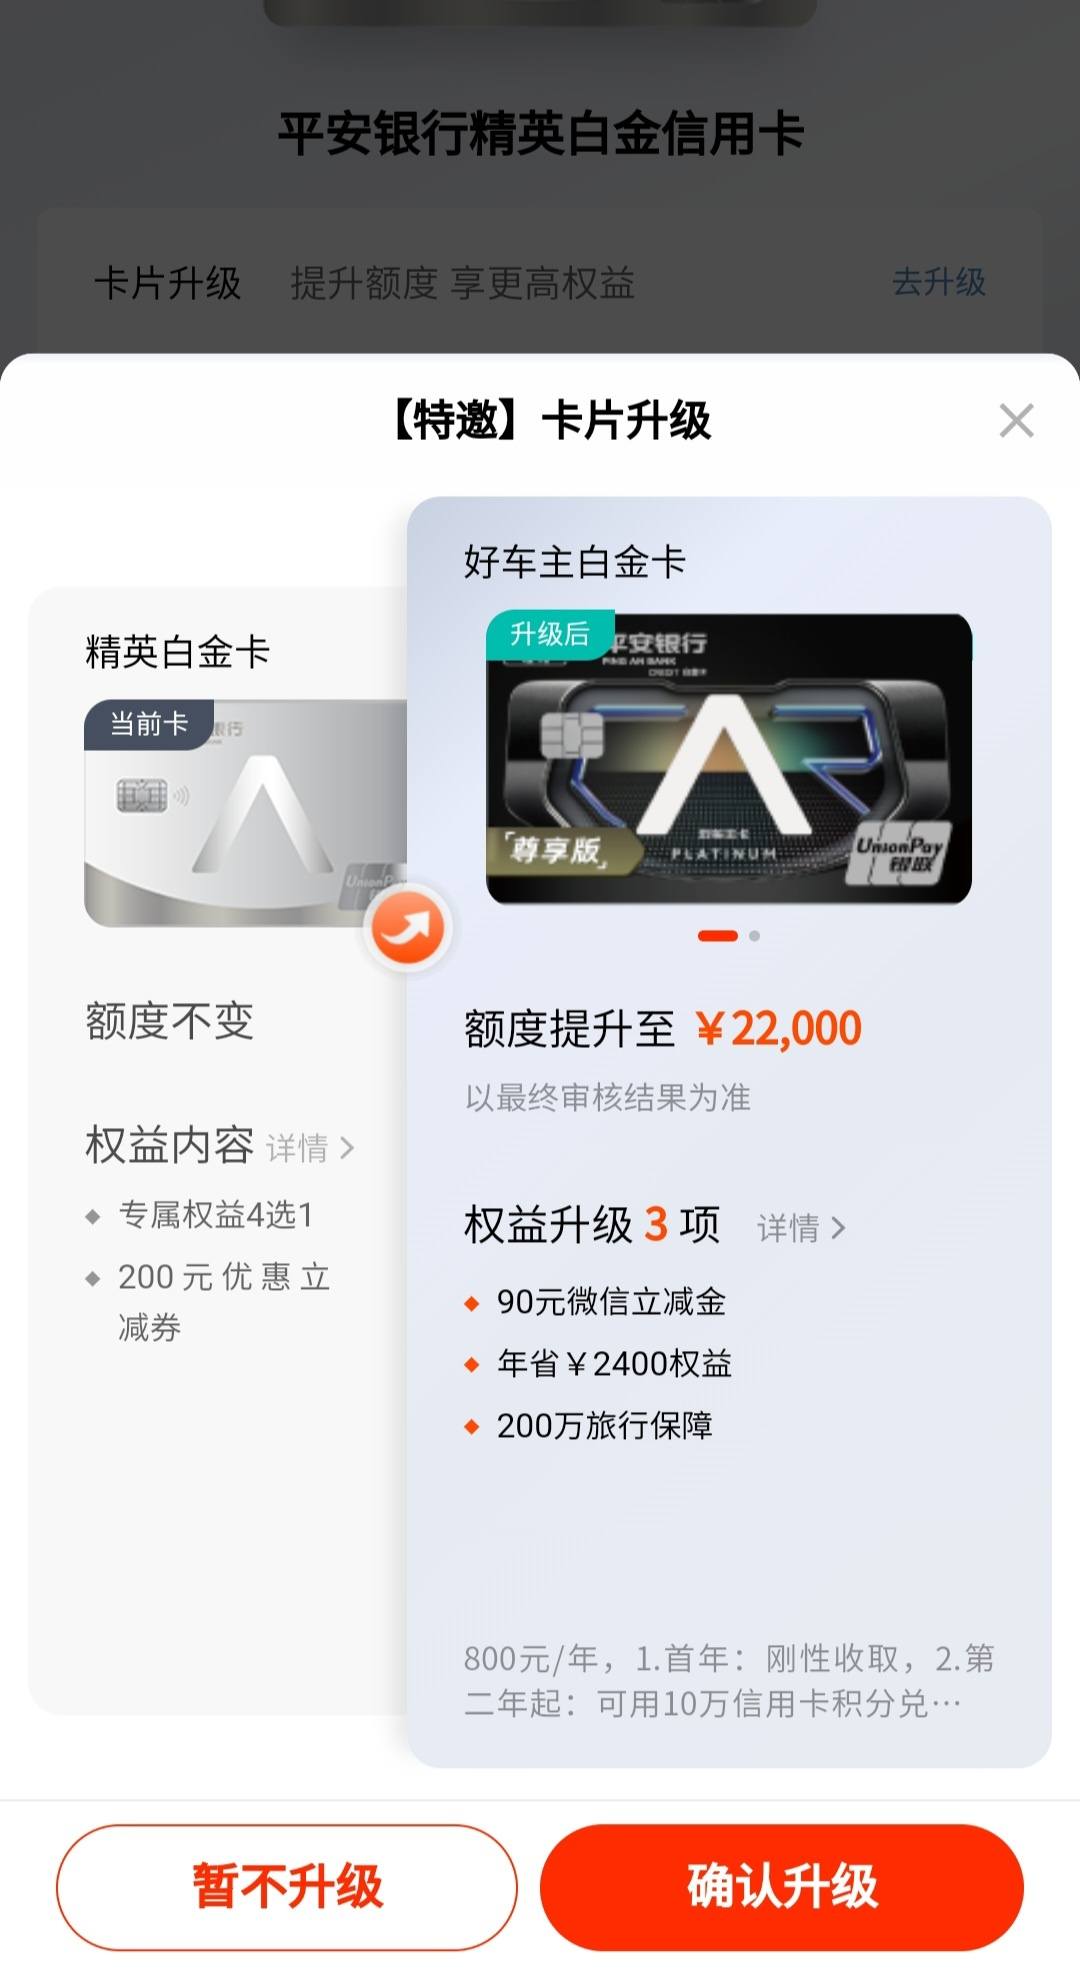Tap the 专属权益4选1 benefit item

click(200, 1215)
